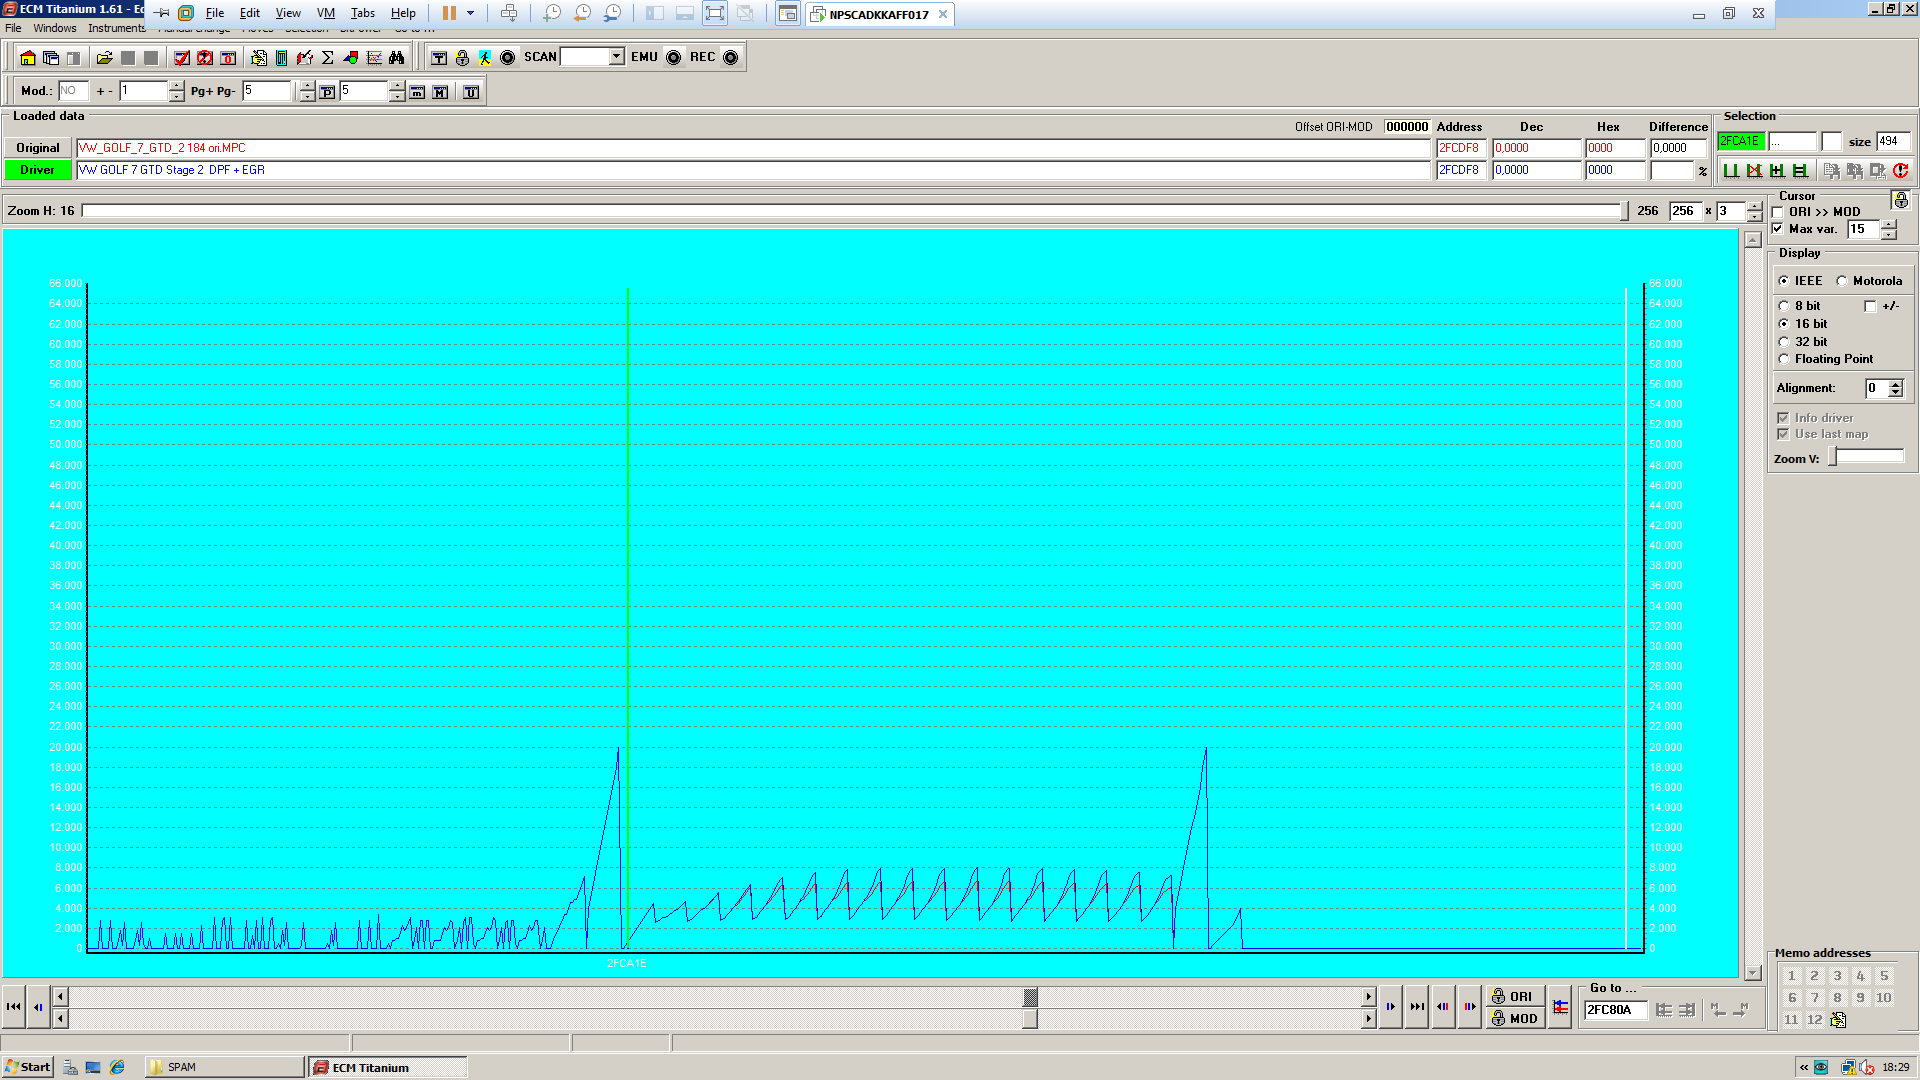
Task: Toggle the Max var. checkbox
Action: point(1778,229)
